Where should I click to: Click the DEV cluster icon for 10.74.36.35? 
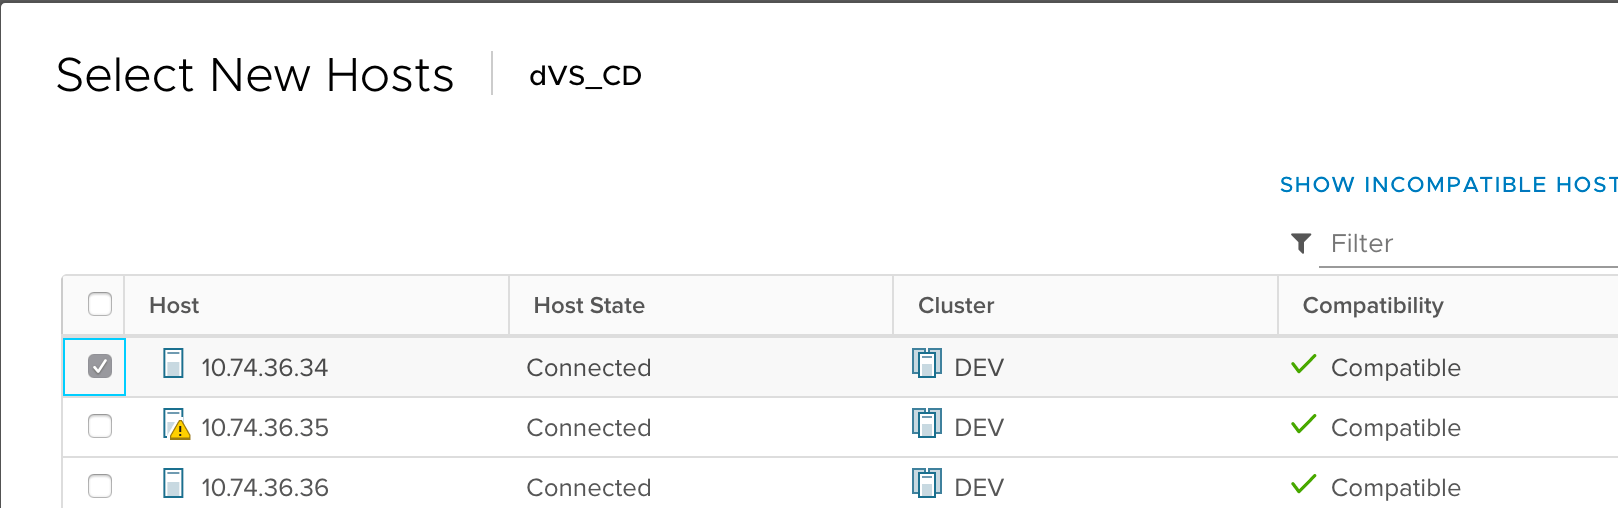click(x=927, y=424)
